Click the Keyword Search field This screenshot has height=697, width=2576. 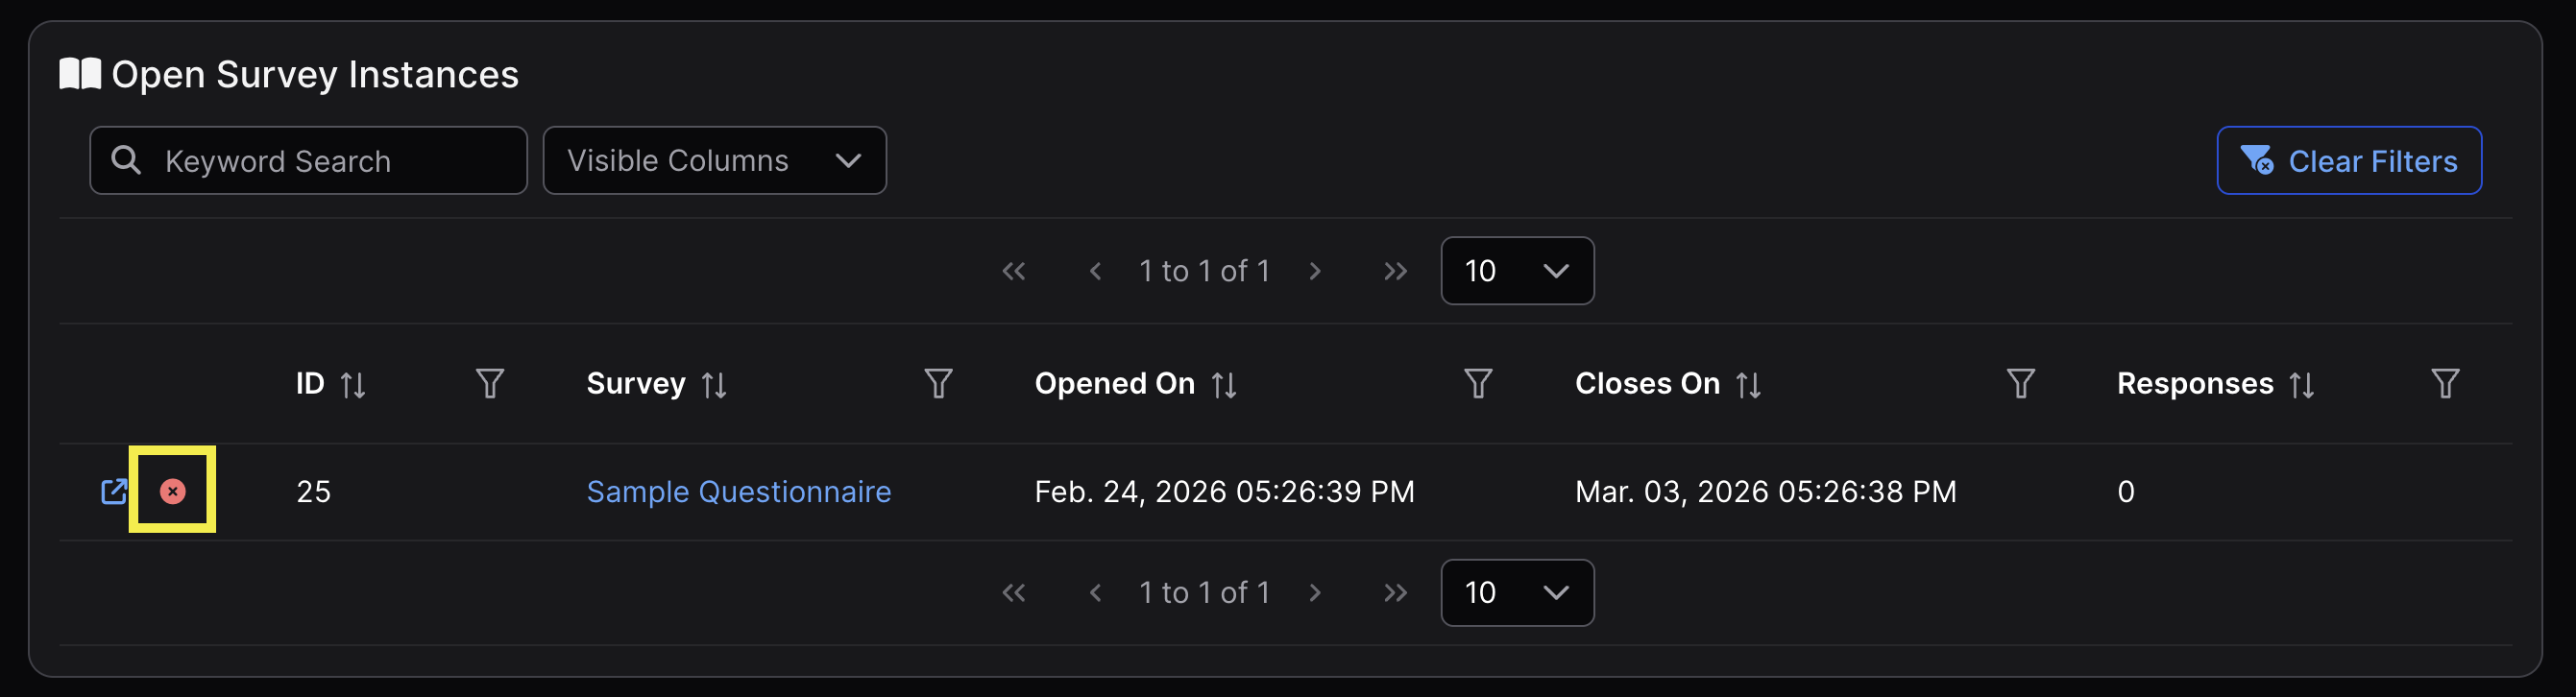coord(308,161)
